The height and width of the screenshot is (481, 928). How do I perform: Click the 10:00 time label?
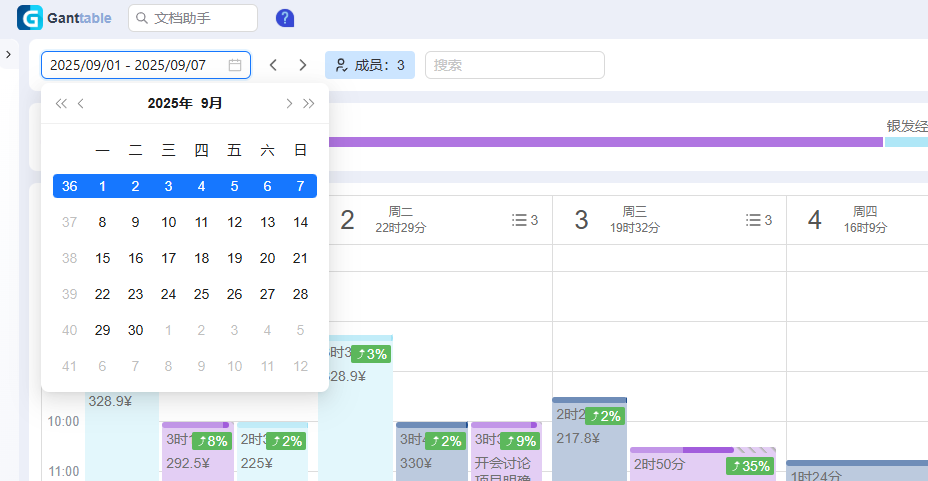pyautogui.click(x=63, y=421)
